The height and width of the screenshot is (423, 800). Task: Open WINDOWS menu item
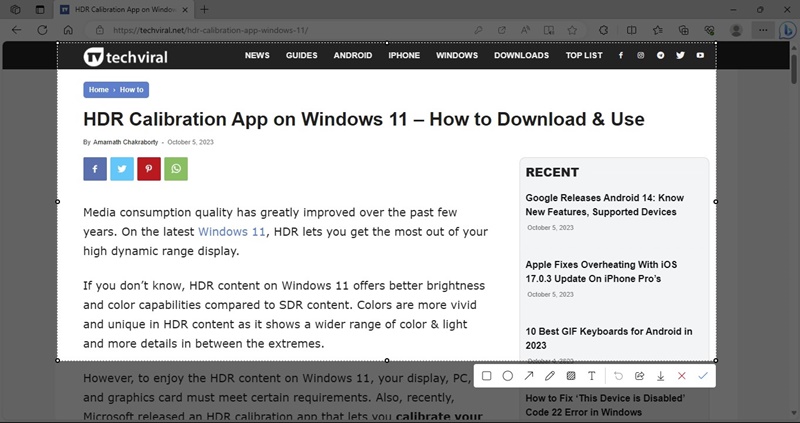(x=457, y=55)
